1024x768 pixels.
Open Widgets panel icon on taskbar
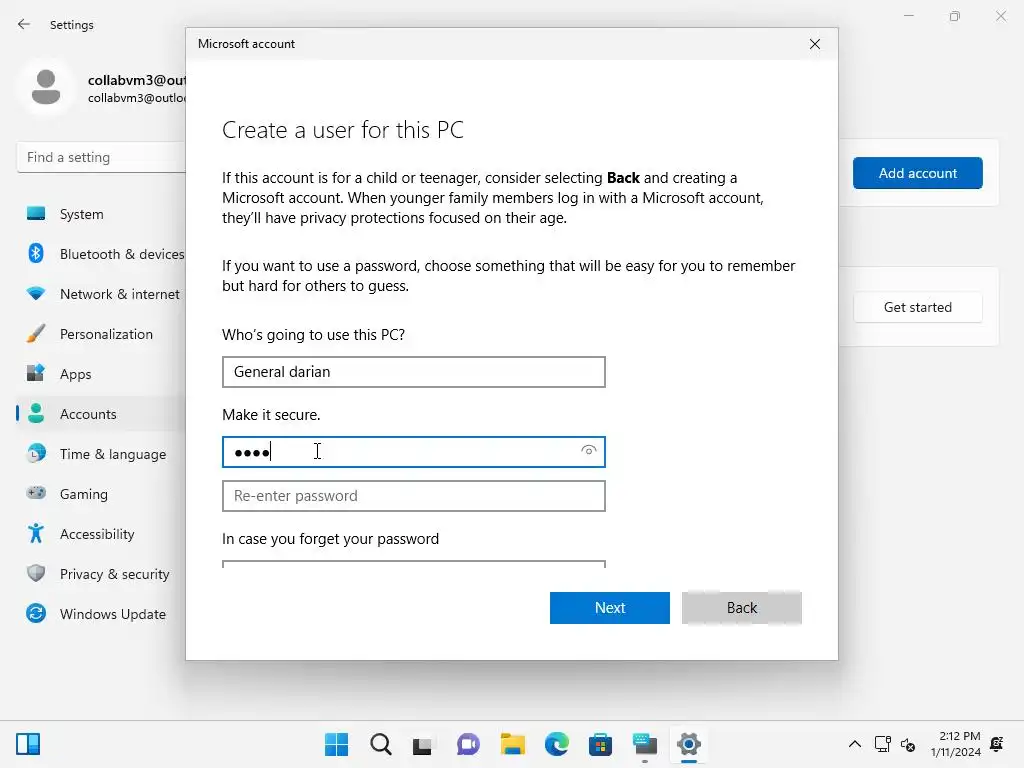[x=28, y=744]
